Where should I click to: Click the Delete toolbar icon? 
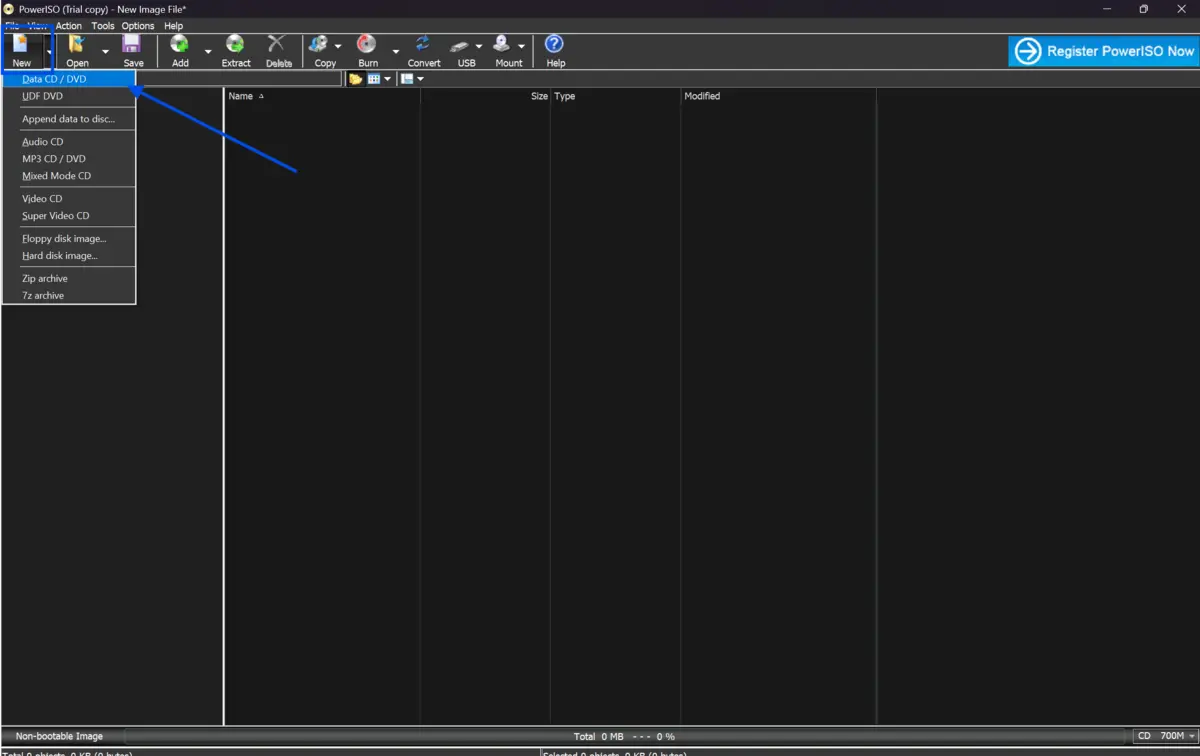(277, 44)
